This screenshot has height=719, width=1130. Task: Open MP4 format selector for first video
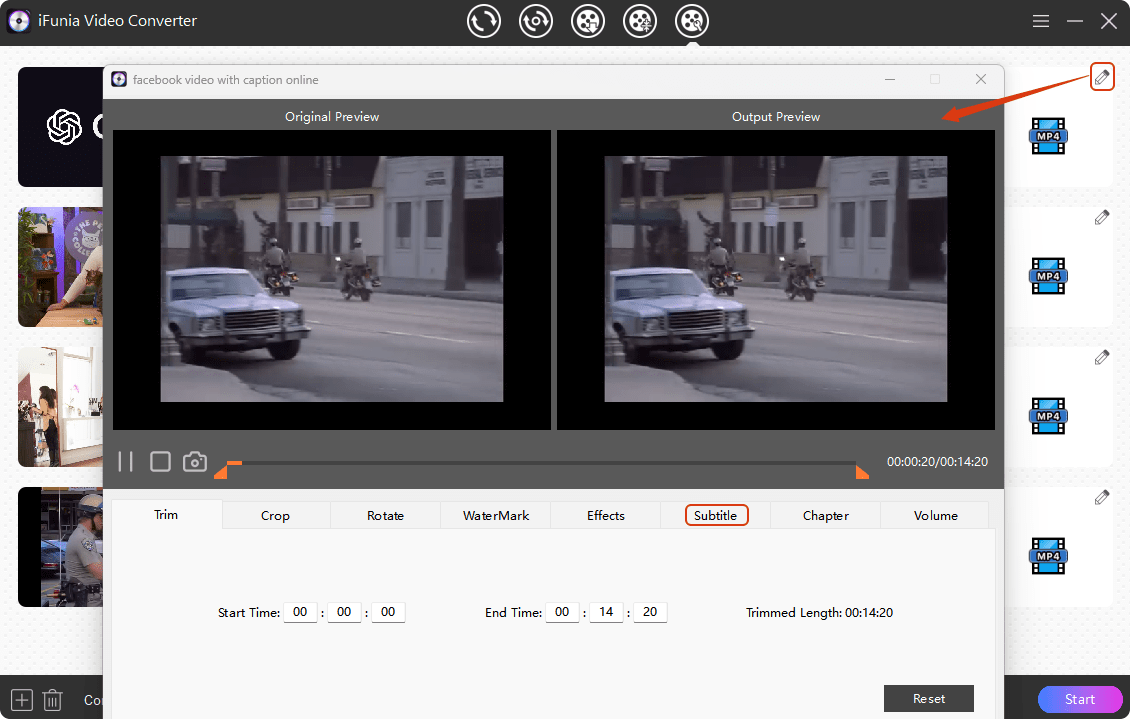(x=1048, y=136)
